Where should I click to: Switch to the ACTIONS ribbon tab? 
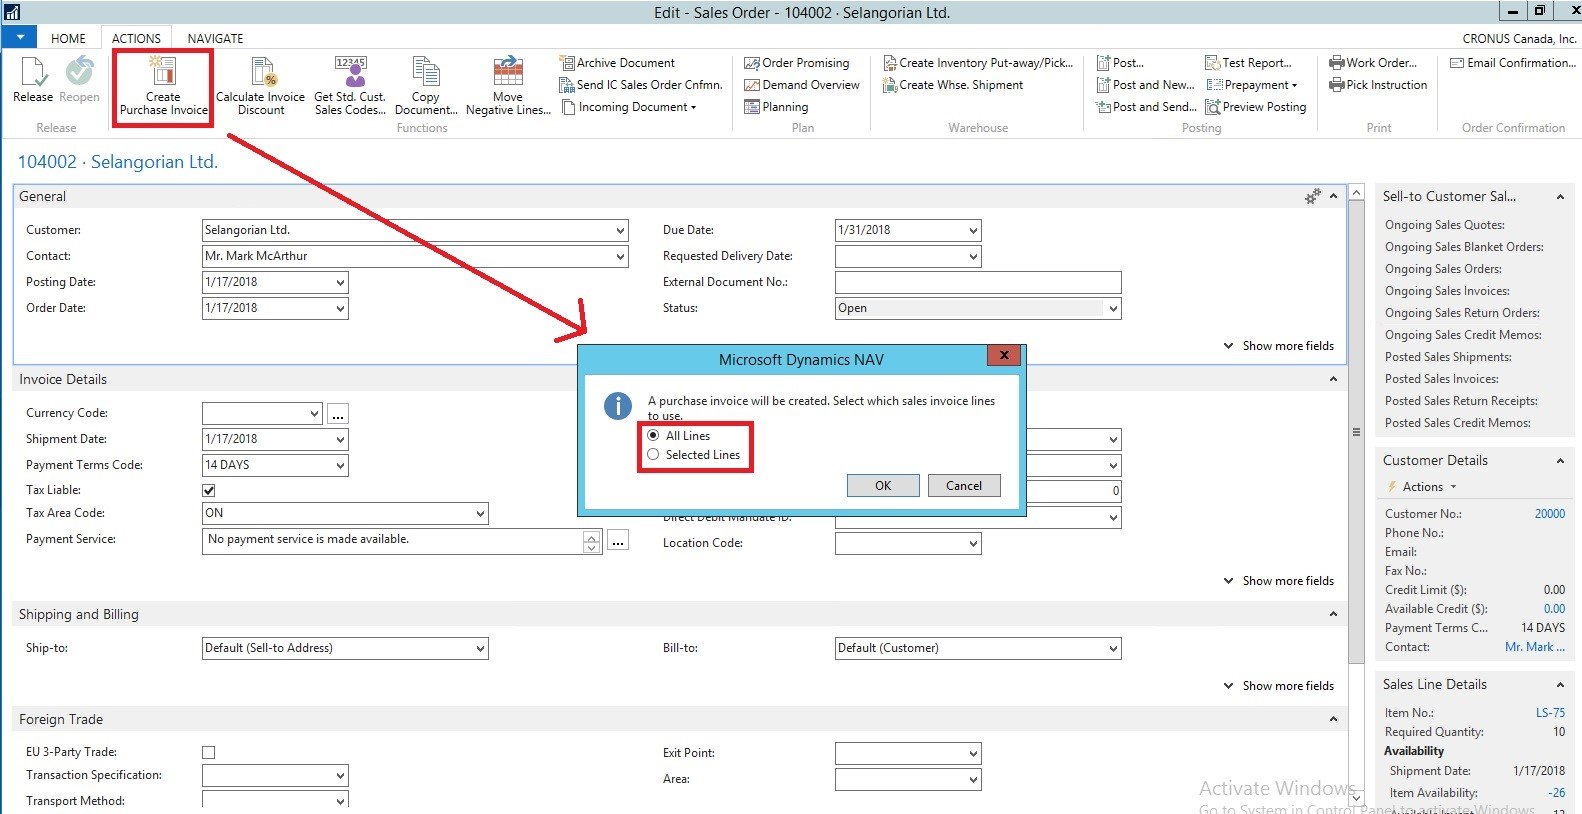point(136,38)
